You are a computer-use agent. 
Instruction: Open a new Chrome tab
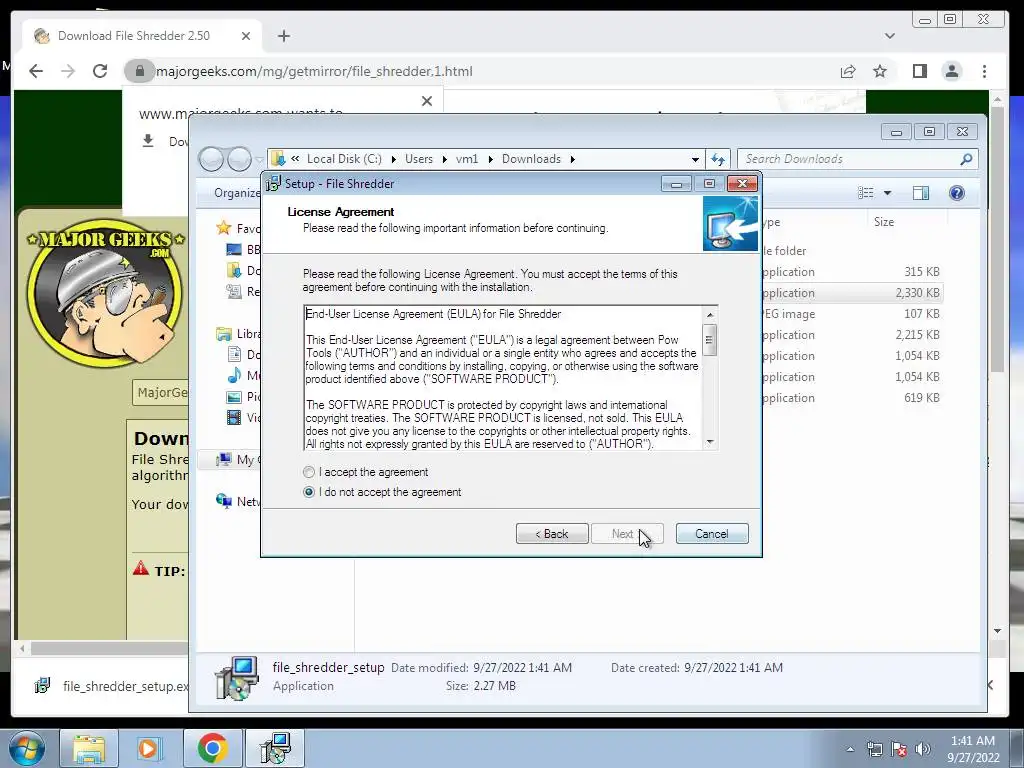click(283, 36)
